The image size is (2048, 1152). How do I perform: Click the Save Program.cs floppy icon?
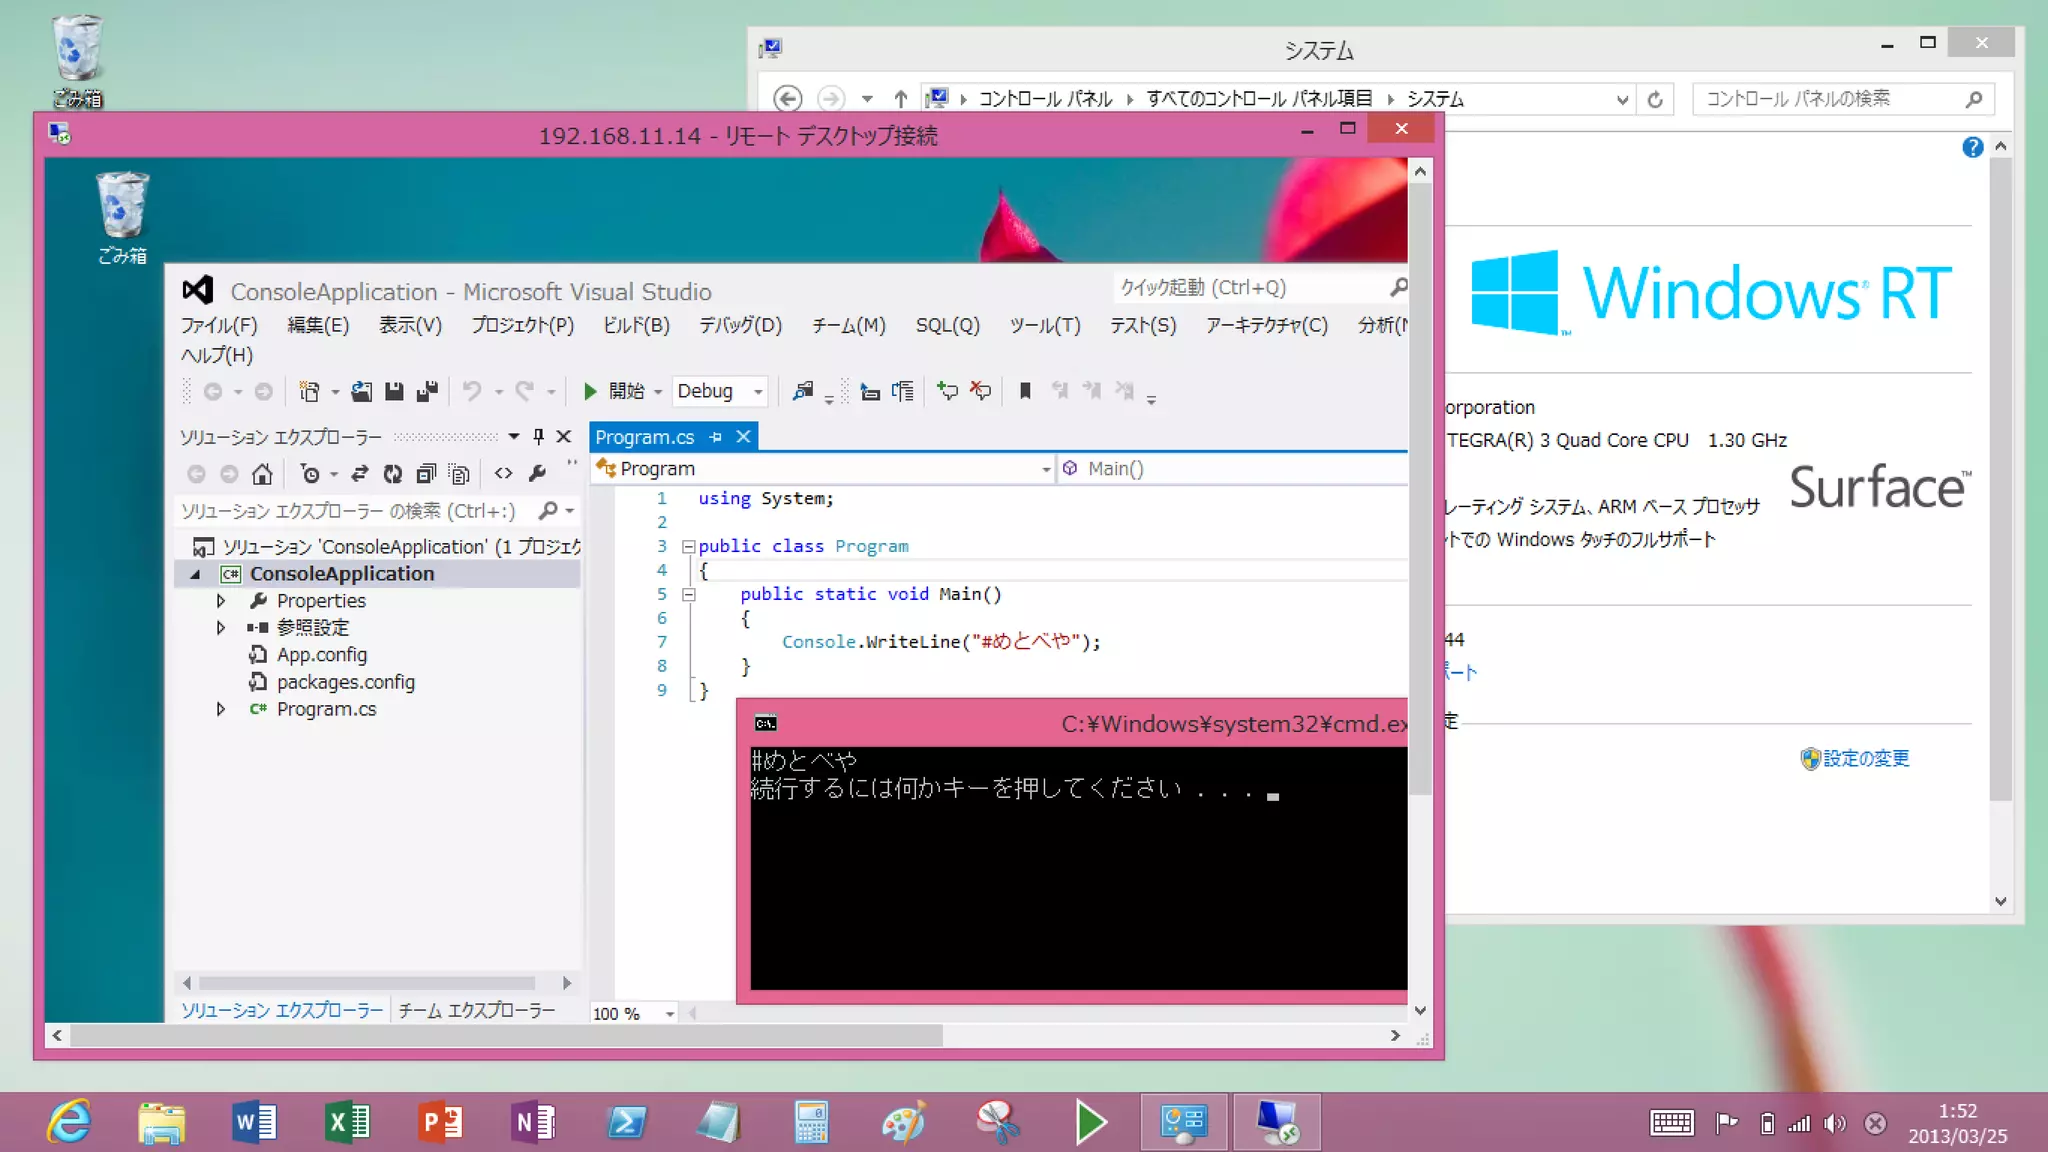pos(394,391)
